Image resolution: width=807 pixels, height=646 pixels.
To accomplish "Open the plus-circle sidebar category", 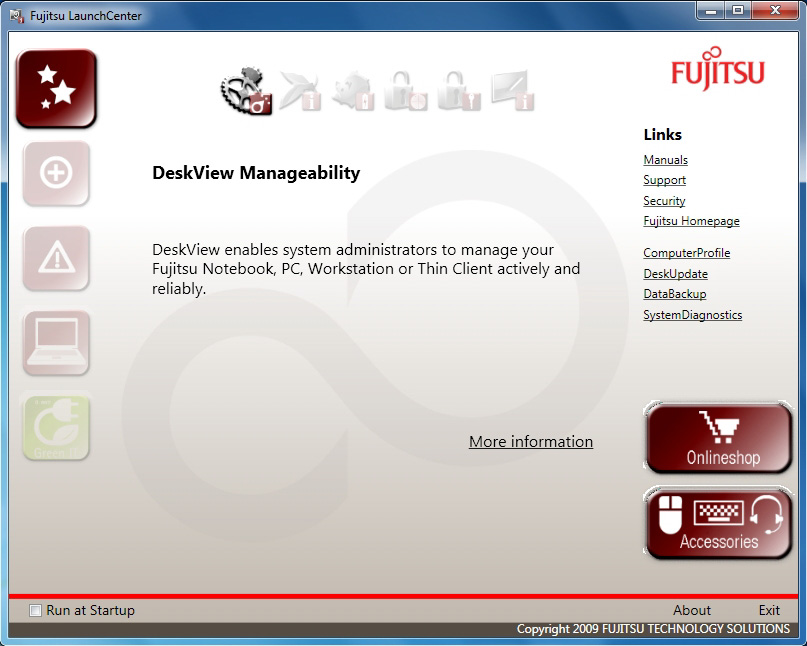I will pos(56,173).
